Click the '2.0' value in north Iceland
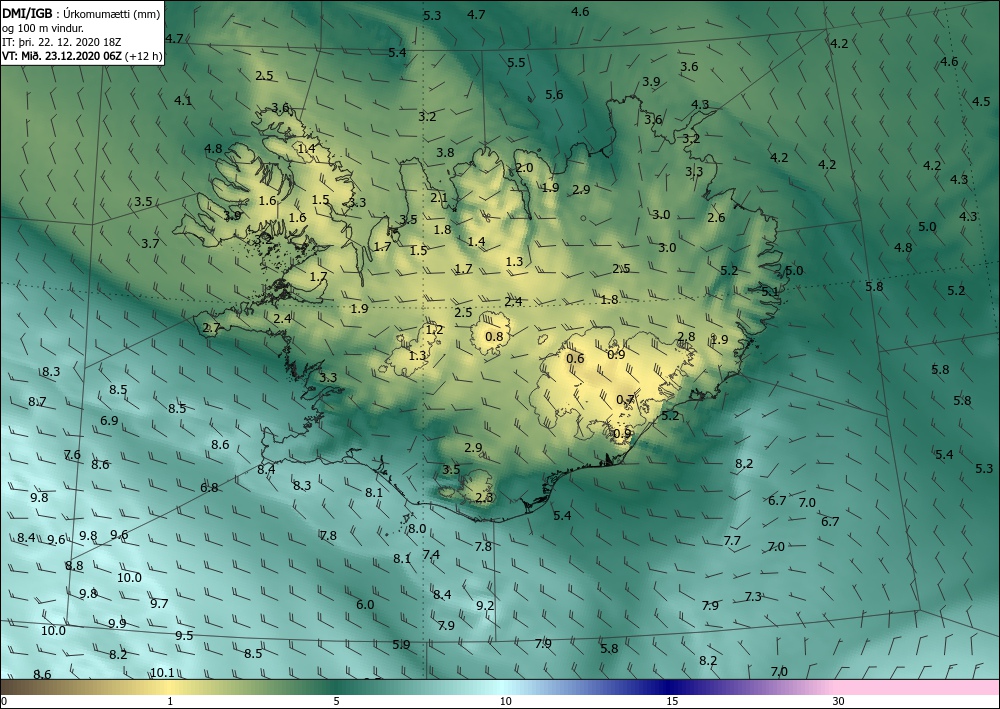Screen dimensions: 1000x709 pos(524,168)
